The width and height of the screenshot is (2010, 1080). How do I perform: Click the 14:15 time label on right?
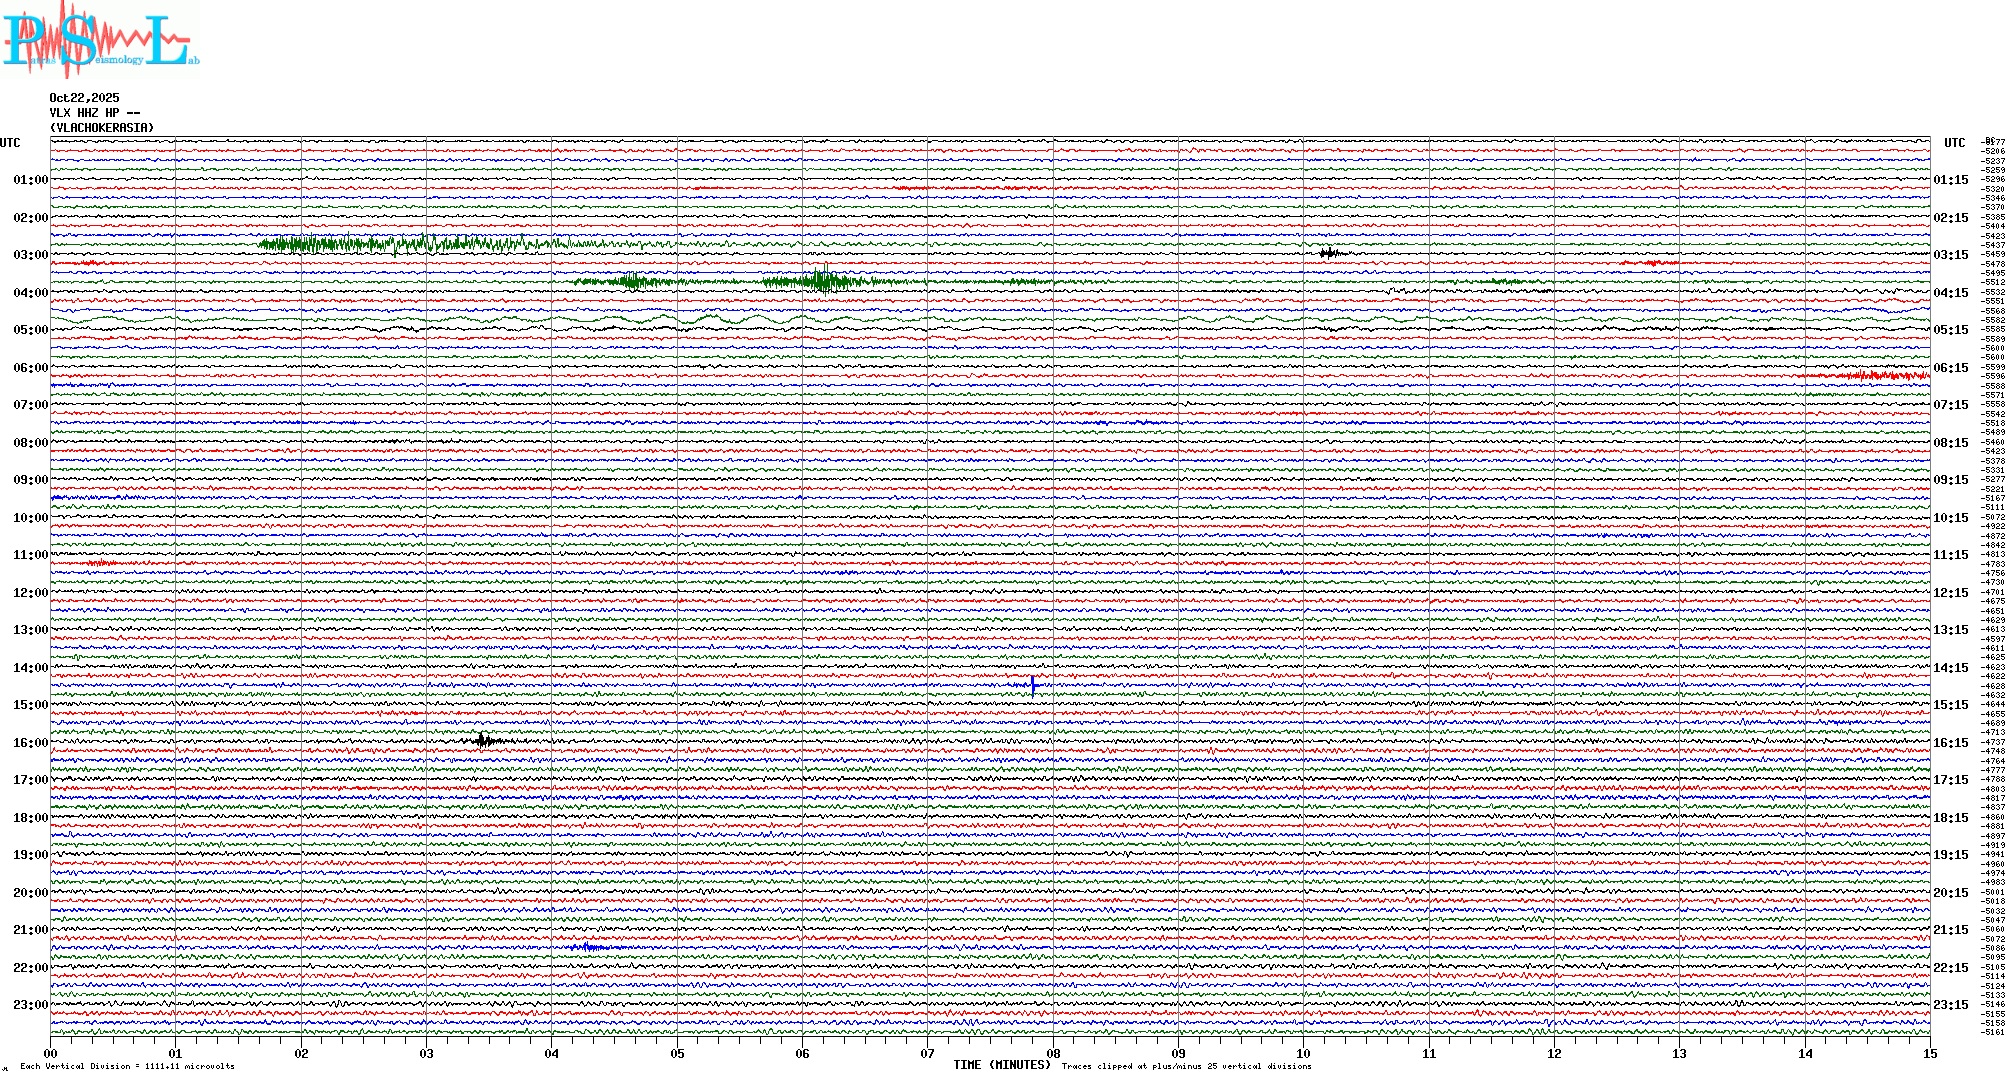tap(1950, 668)
